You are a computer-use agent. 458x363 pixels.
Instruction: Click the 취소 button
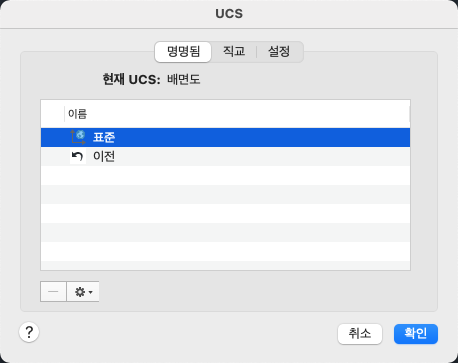(x=360, y=333)
